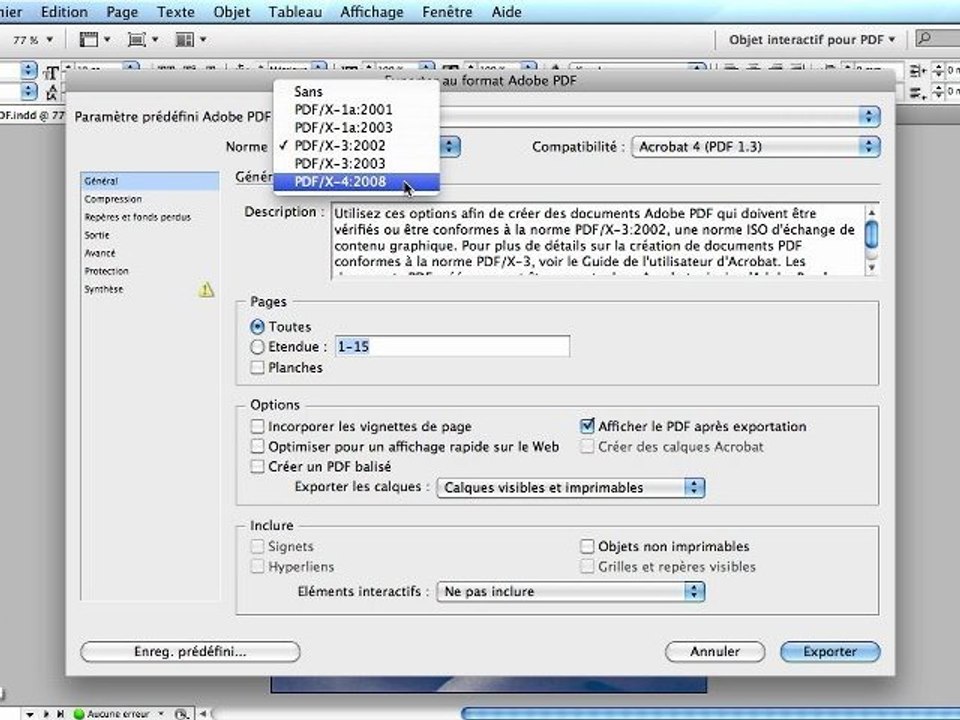Click the Description scrollbar thumb
The image size is (960, 720).
pyautogui.click(x=872, y=234)
